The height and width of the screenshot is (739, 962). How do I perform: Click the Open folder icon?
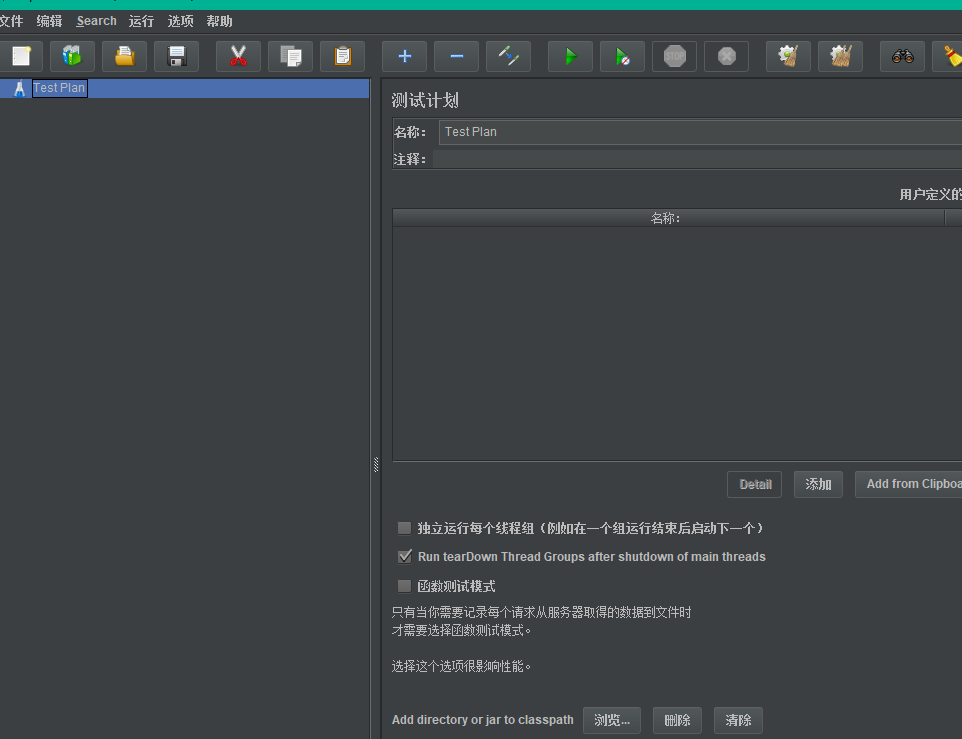[125, 56]
